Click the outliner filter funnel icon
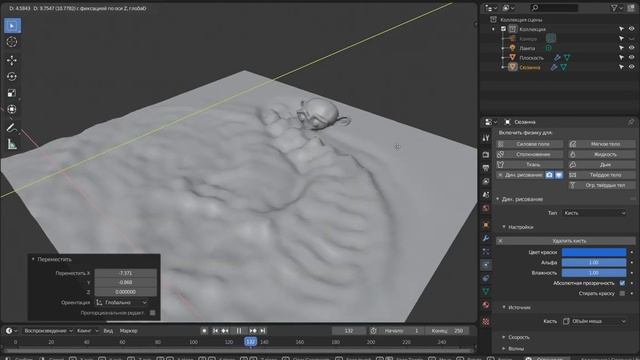The image size is (640, 360). 614,8
